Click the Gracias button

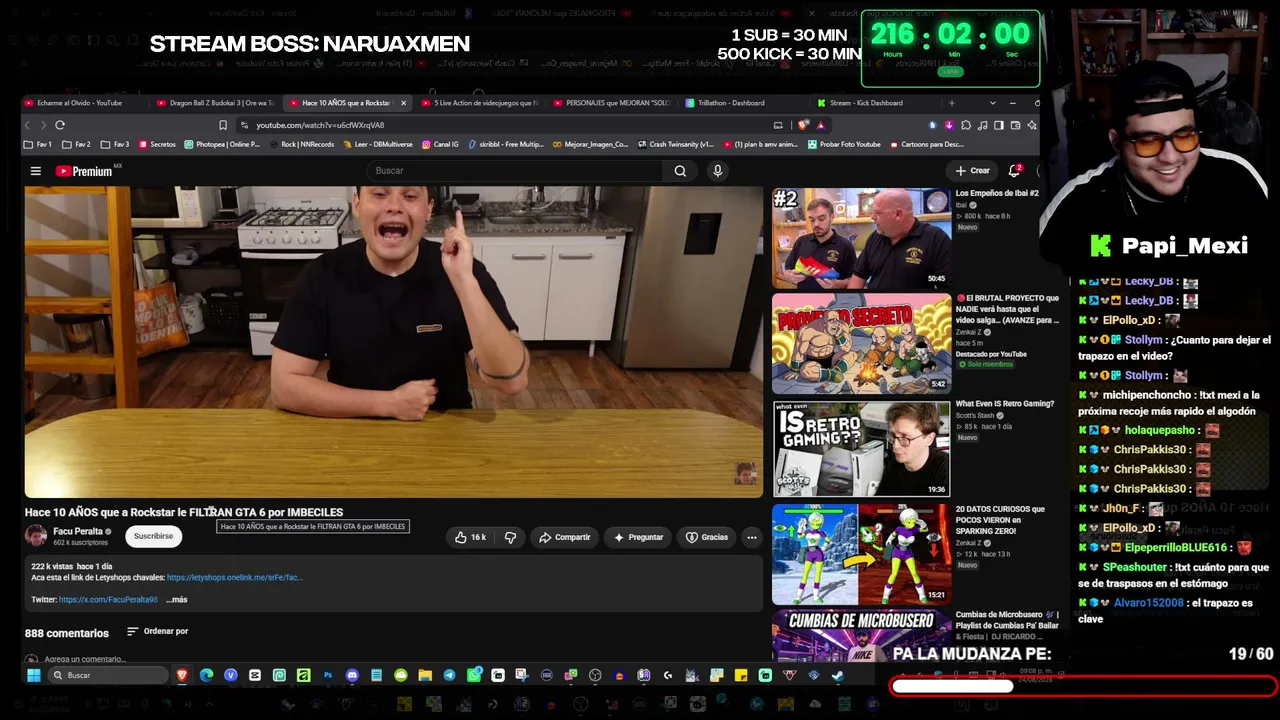[706, 537]
